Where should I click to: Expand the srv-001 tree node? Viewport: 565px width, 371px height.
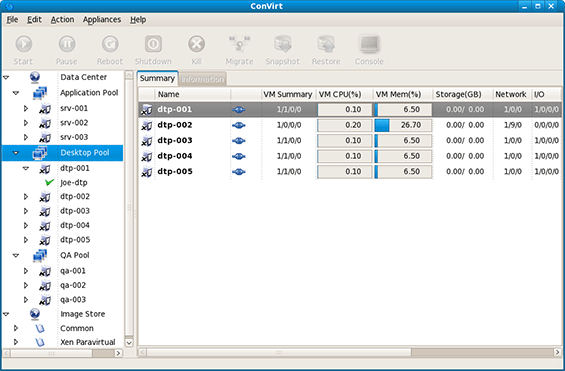click(26, 108)
